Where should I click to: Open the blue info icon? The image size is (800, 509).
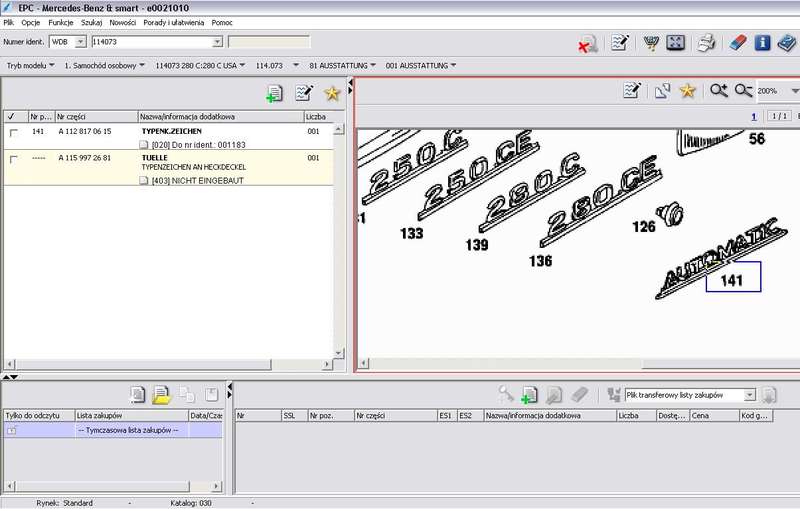[x=763, y=43]
